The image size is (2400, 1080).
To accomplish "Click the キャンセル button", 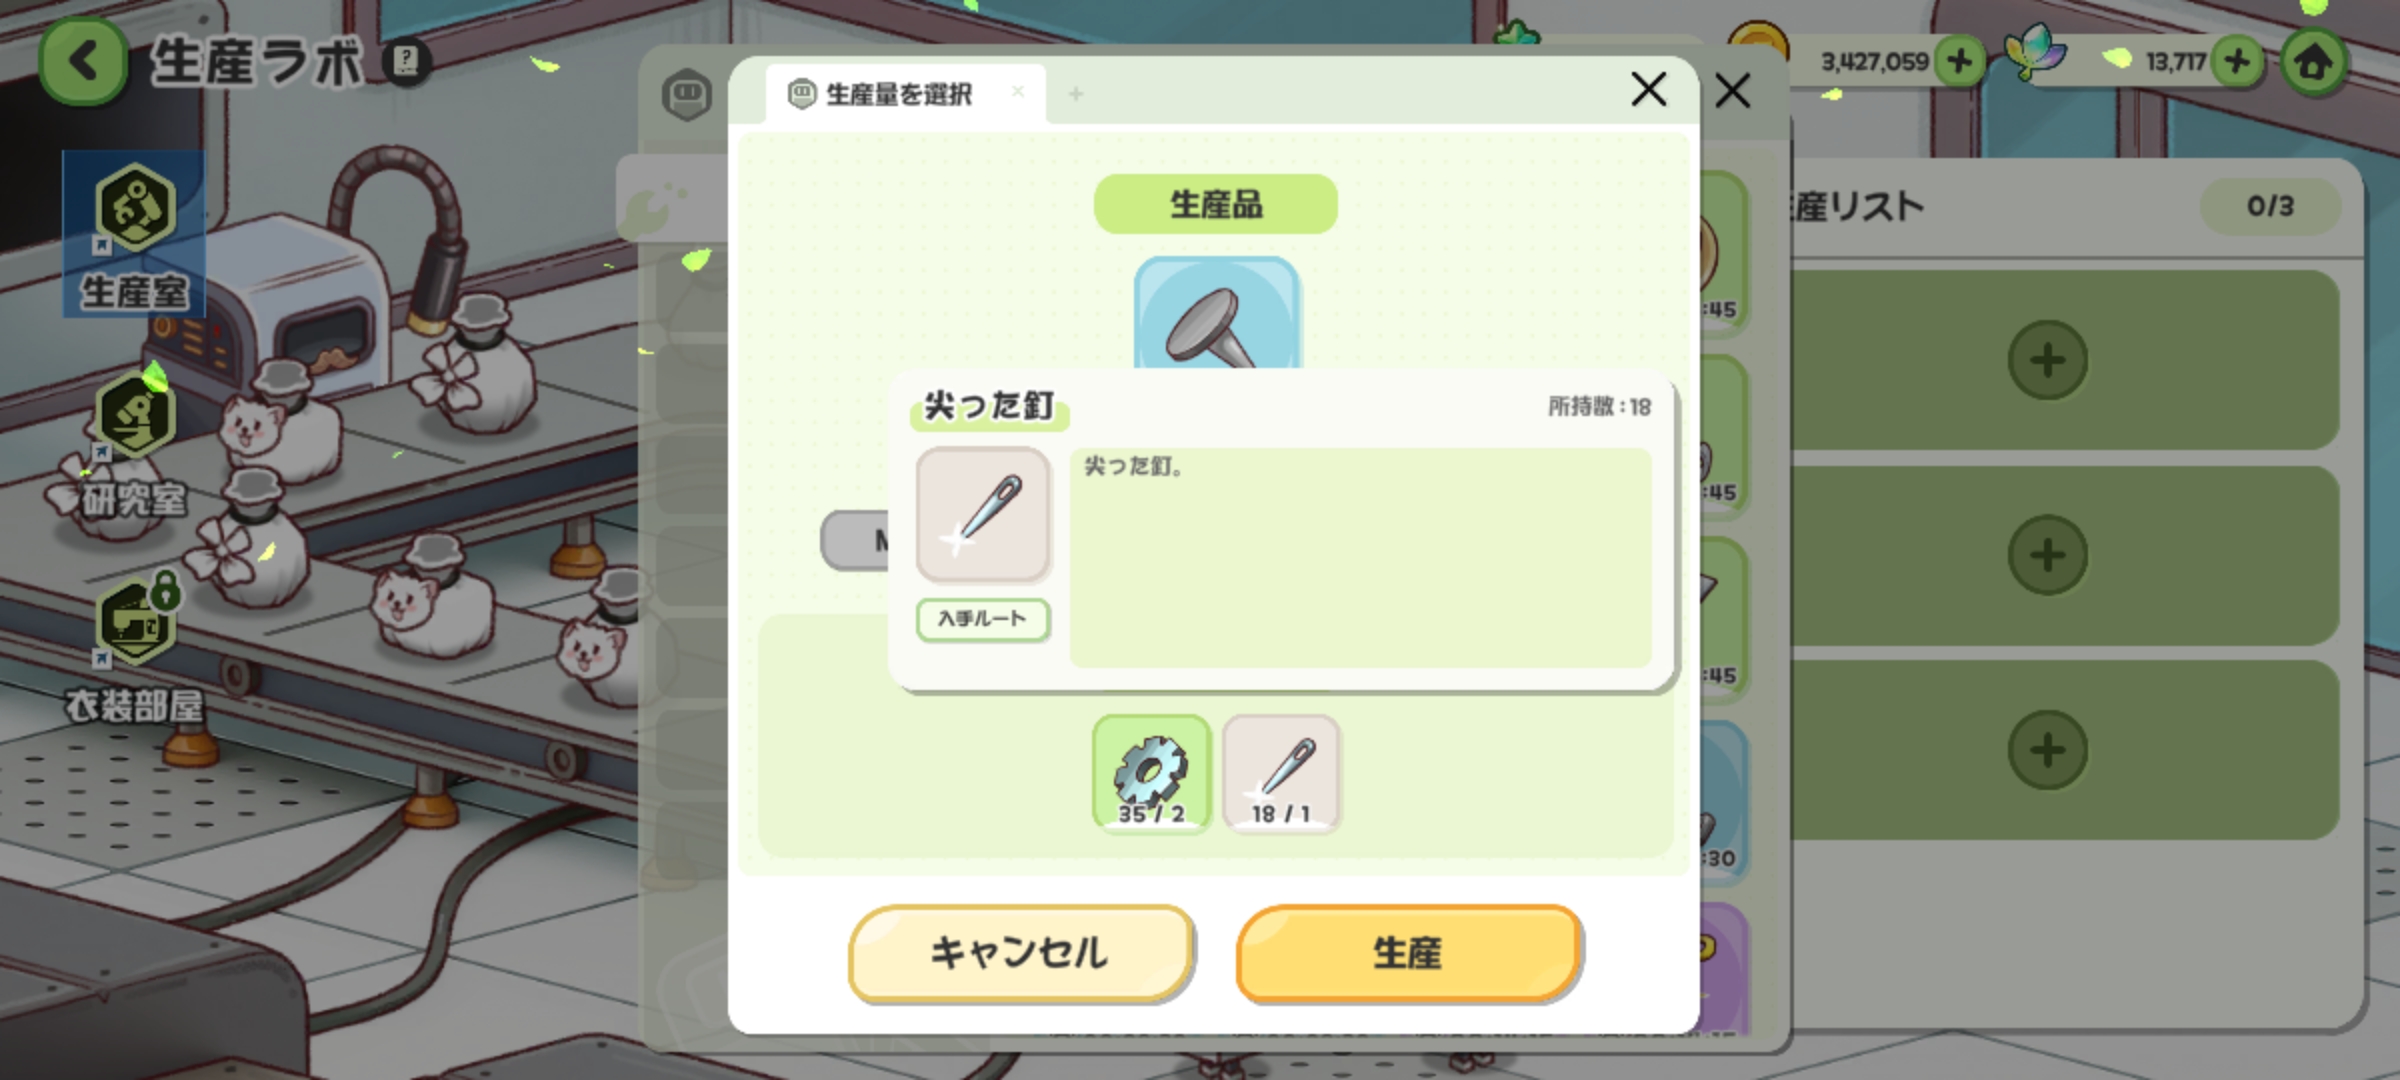I will tap(1020, 952).
